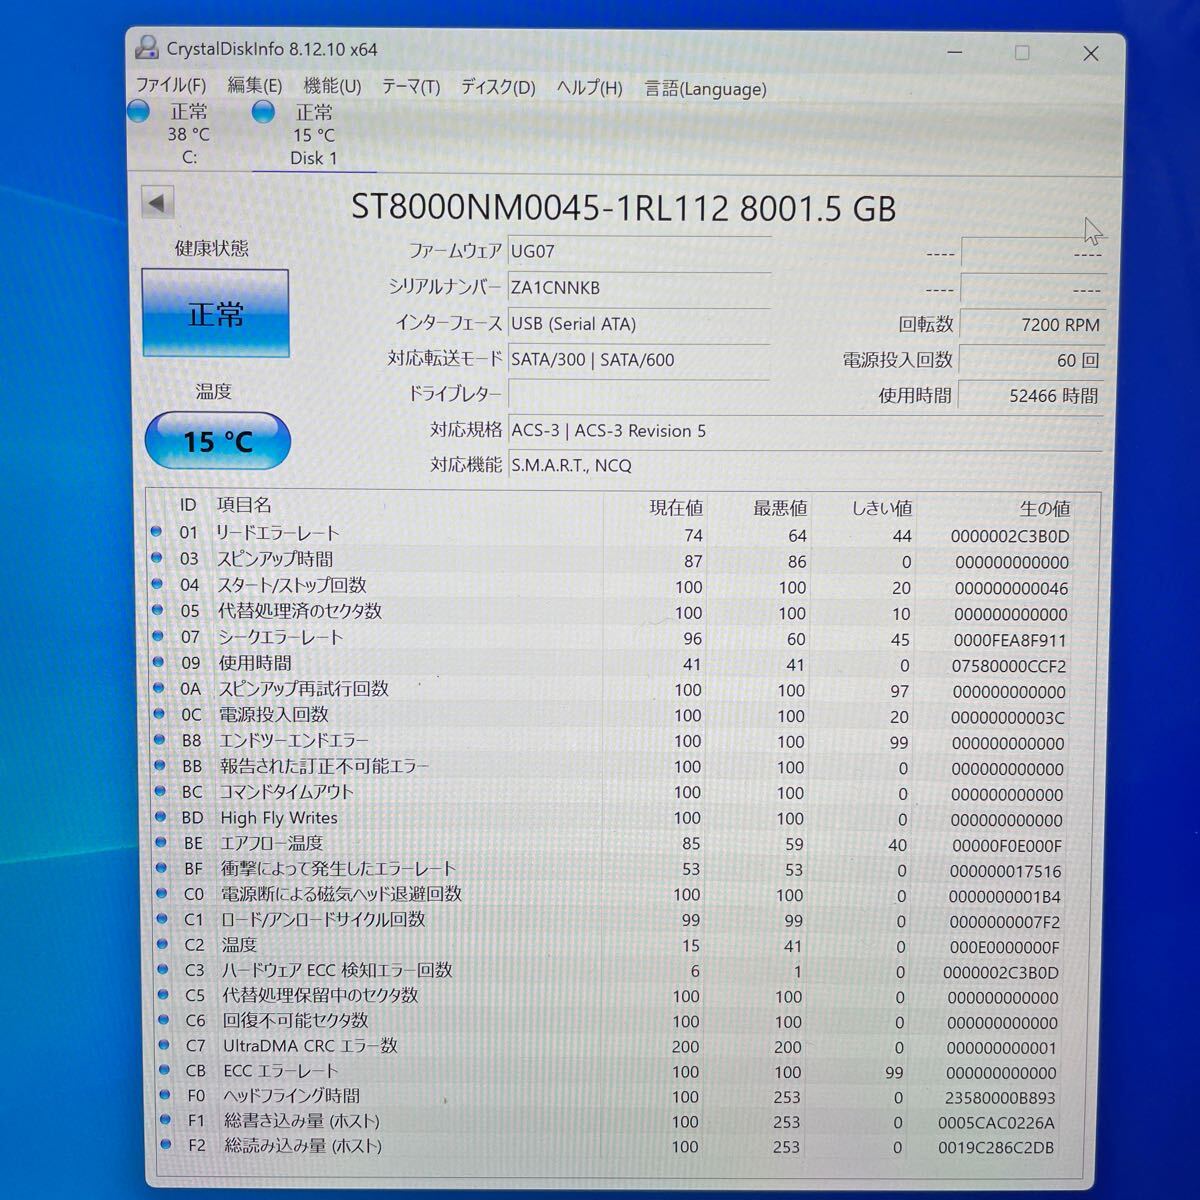Click the power-on hours 52466 時間 field

pos(1032,396)
